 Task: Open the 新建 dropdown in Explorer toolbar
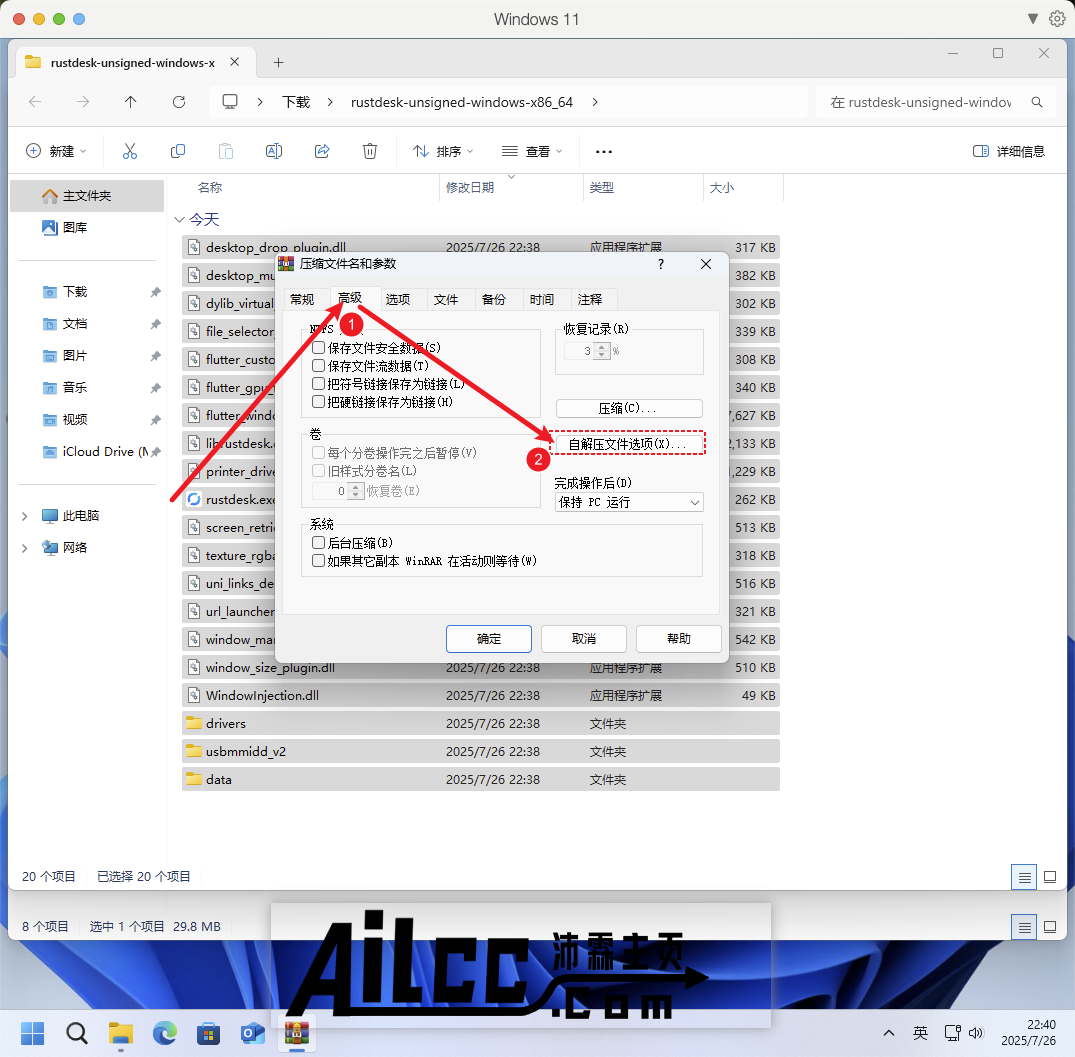57,151
